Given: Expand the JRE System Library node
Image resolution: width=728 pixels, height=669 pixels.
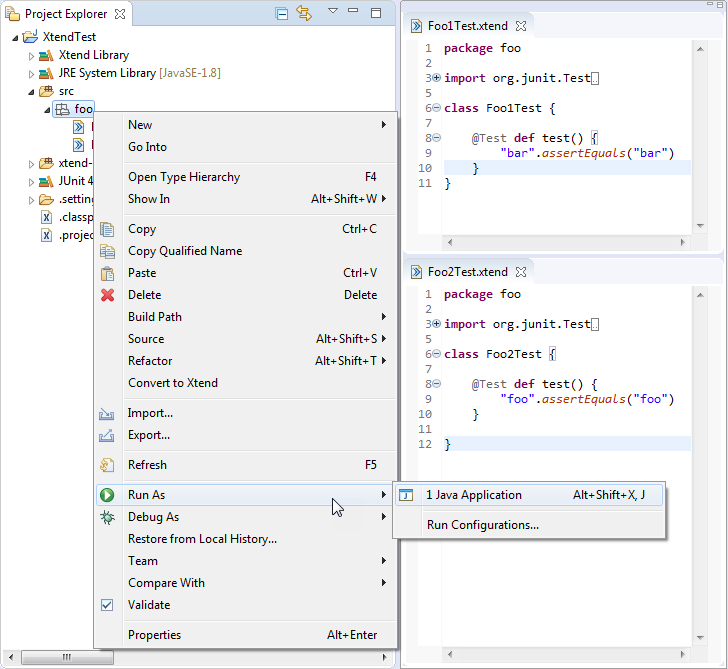Looking at the screenshot, I should point(31,74).
